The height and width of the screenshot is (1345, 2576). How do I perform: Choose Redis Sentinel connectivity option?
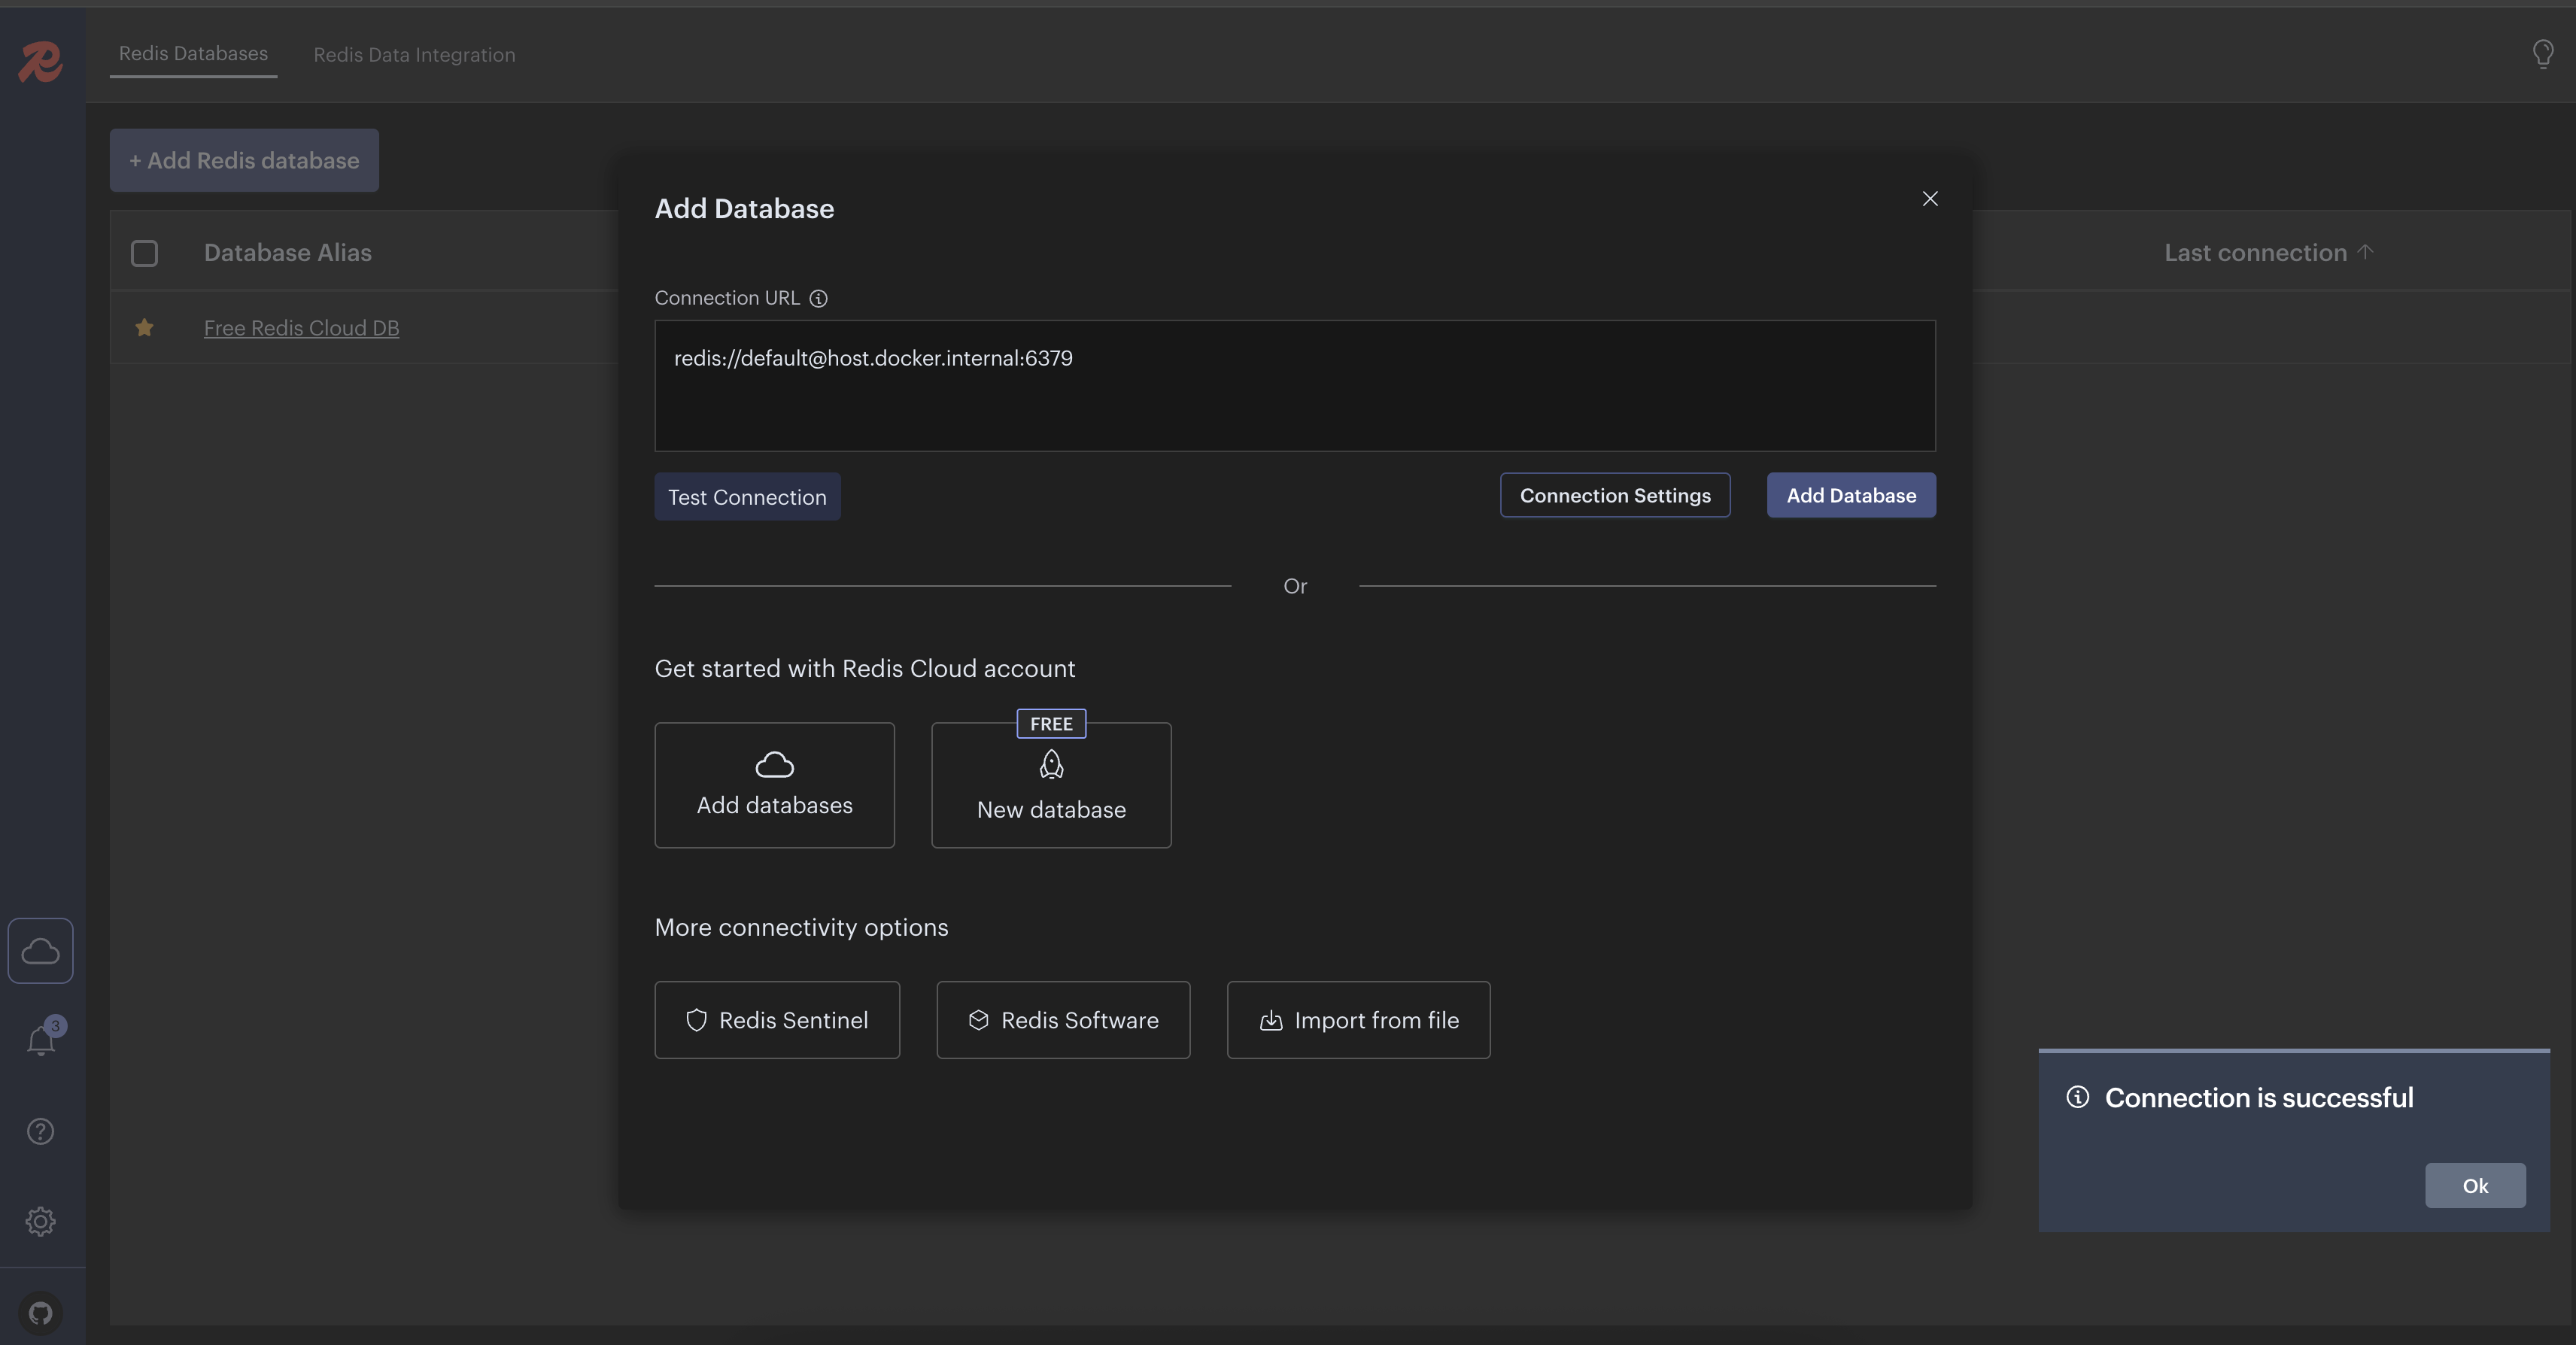(777, 1020)
